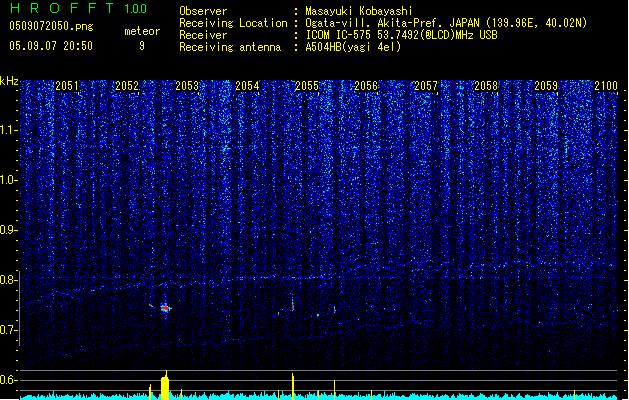Click the HROFFT 1.0.0 title text
629x400 pixels.
point(78,8)
